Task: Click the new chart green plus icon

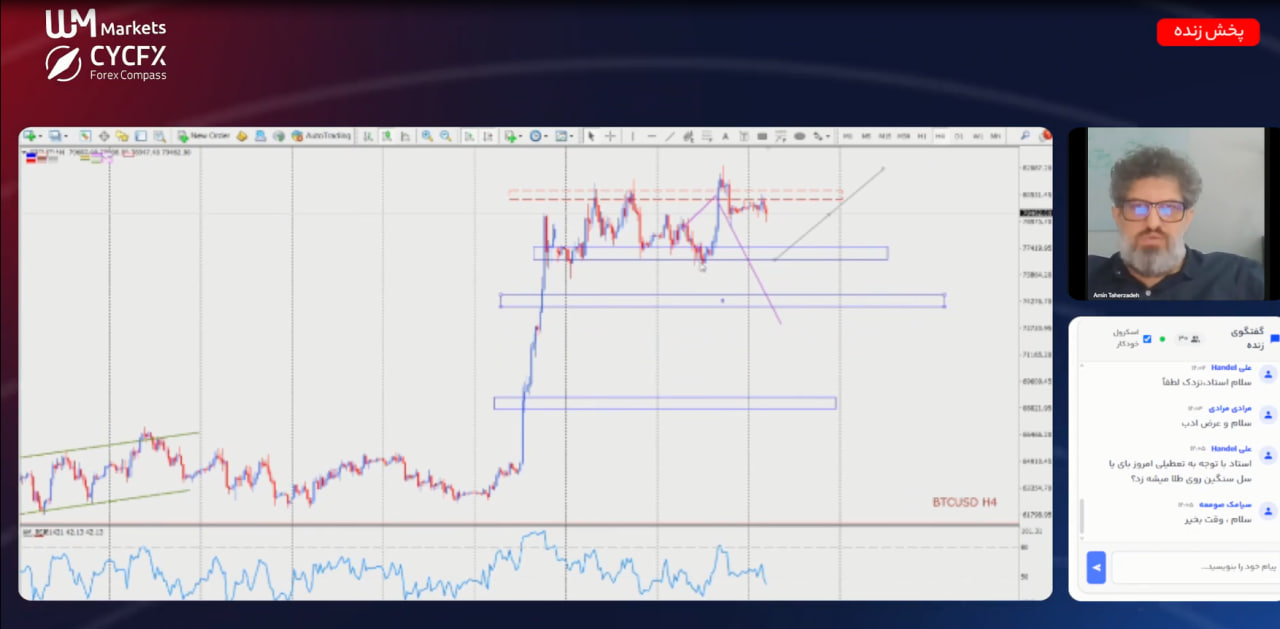Action: [29, 136]
